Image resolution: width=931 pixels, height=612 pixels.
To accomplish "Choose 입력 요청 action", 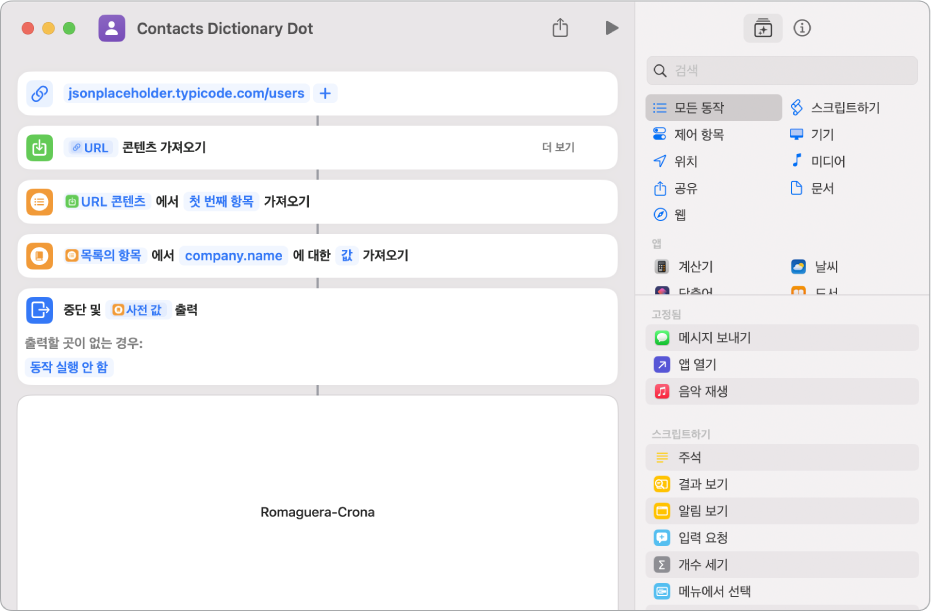I will 782,538.
